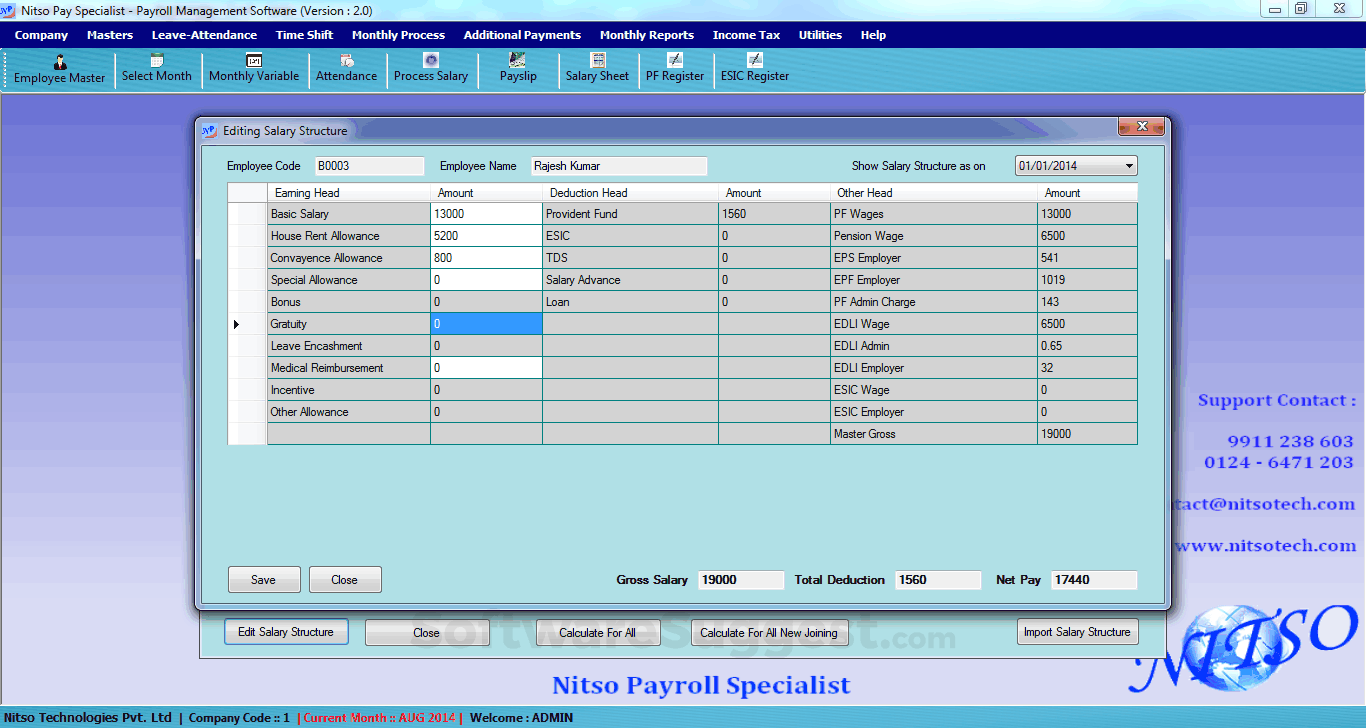Click the Master Gross row label

[x=934, y=434]
